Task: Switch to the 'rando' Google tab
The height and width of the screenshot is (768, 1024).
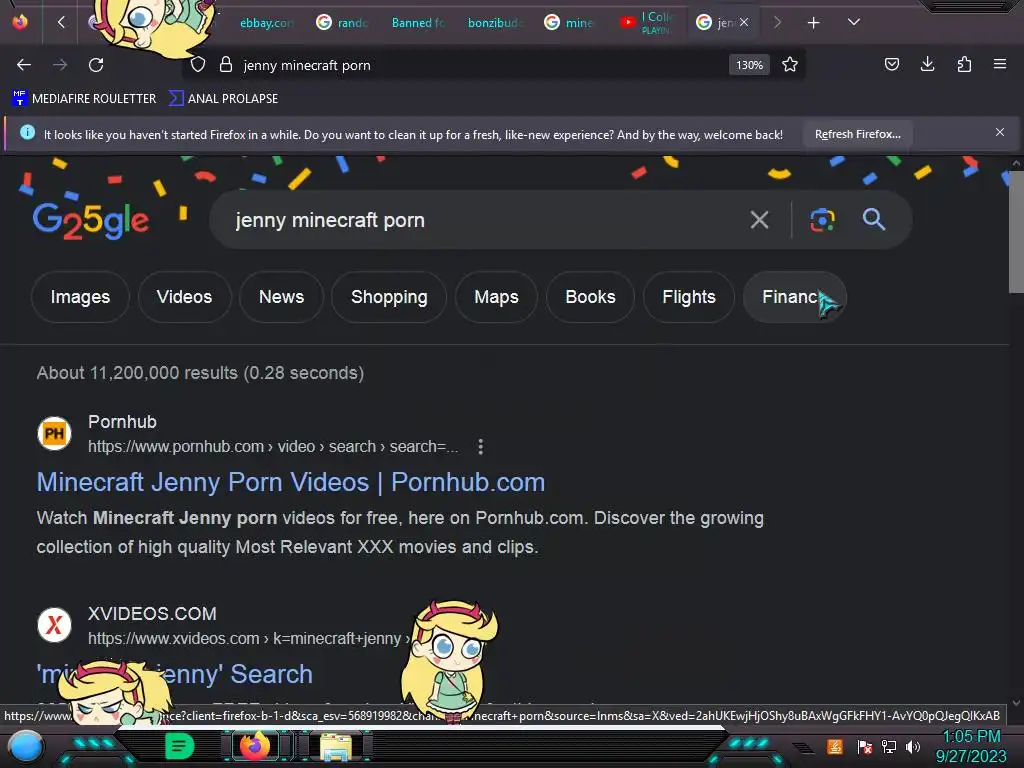Action: [342, 23]
